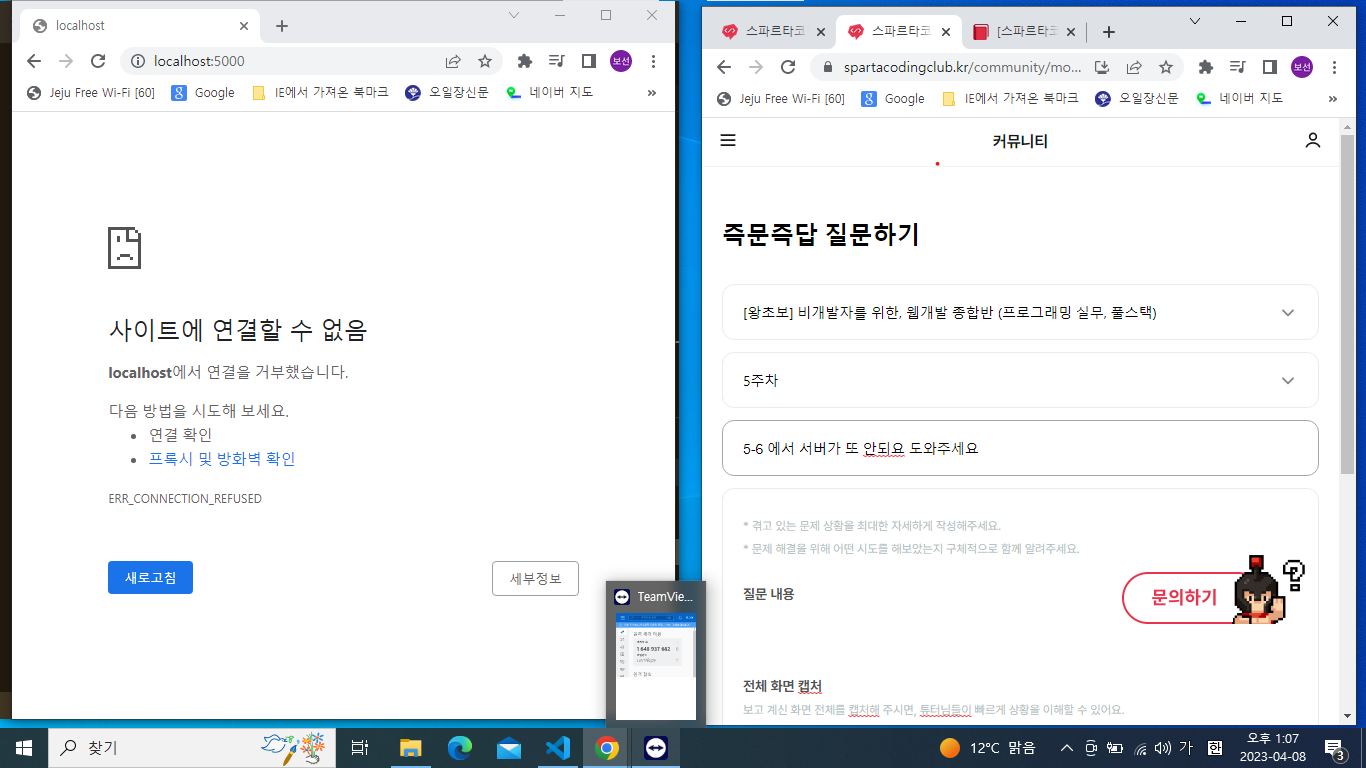Open the Mail app from the taskbar

click(508, 748)
